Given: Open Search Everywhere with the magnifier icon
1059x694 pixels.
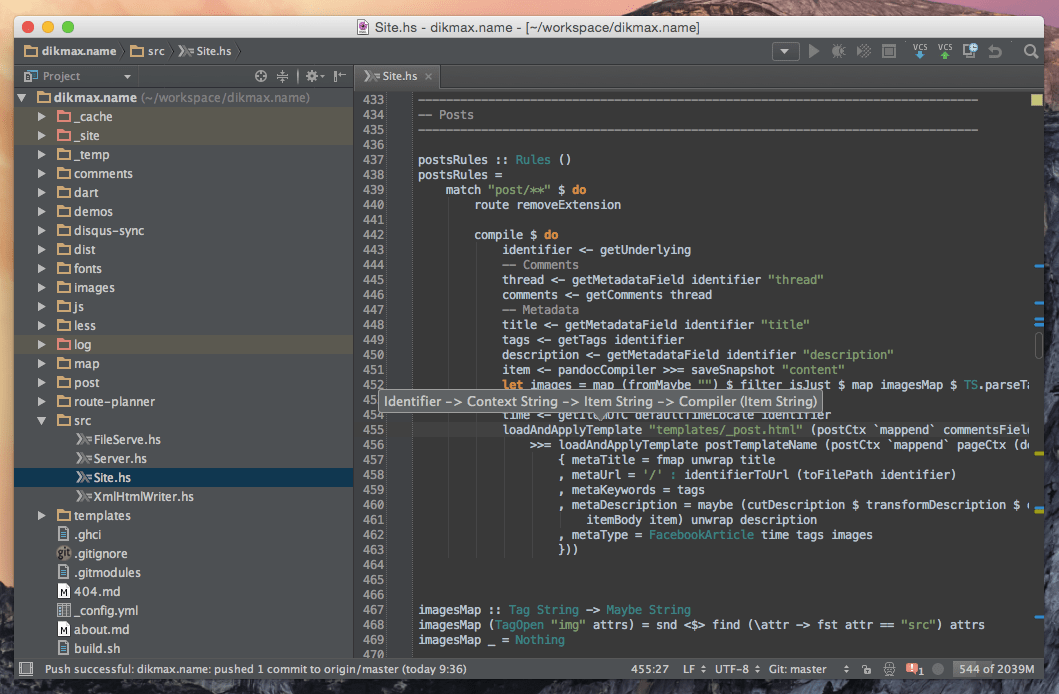Looking at the screenshot, I should pyautogui.click(x=1030, y=51).
